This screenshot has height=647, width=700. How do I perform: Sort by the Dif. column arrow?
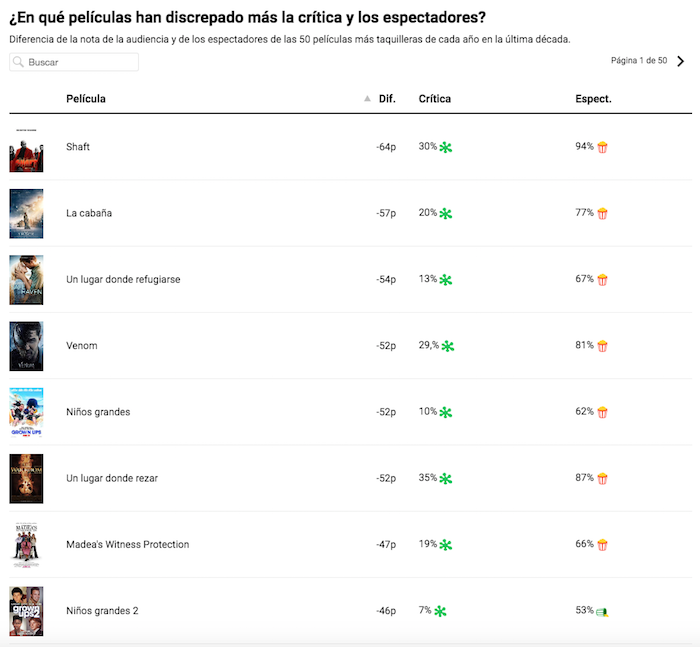(x=367, y=99)
